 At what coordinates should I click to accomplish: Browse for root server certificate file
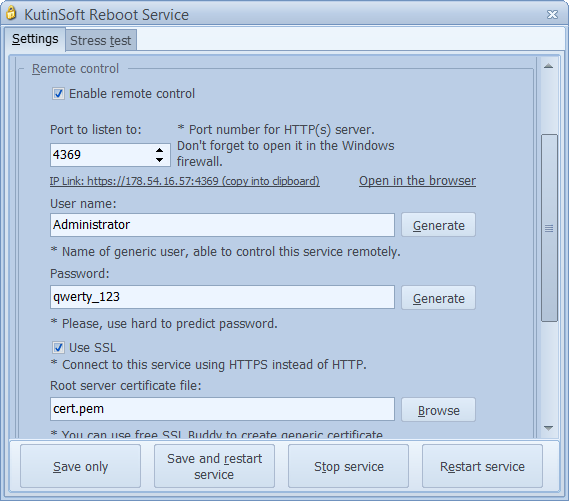click(x=438, y=410)
